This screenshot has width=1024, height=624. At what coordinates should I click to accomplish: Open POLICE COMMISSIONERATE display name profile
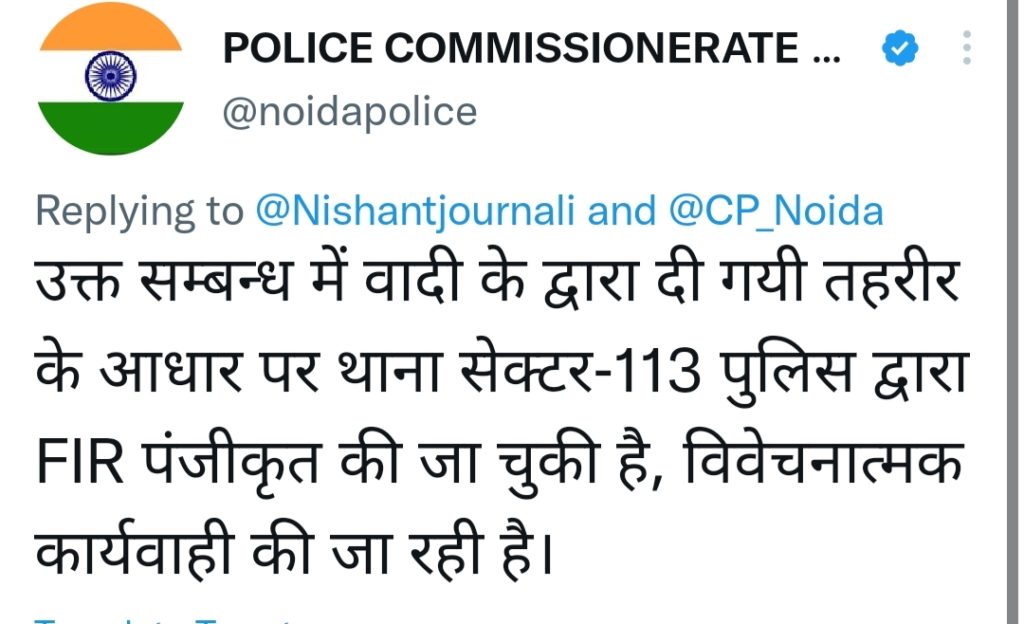coord(510,48)
